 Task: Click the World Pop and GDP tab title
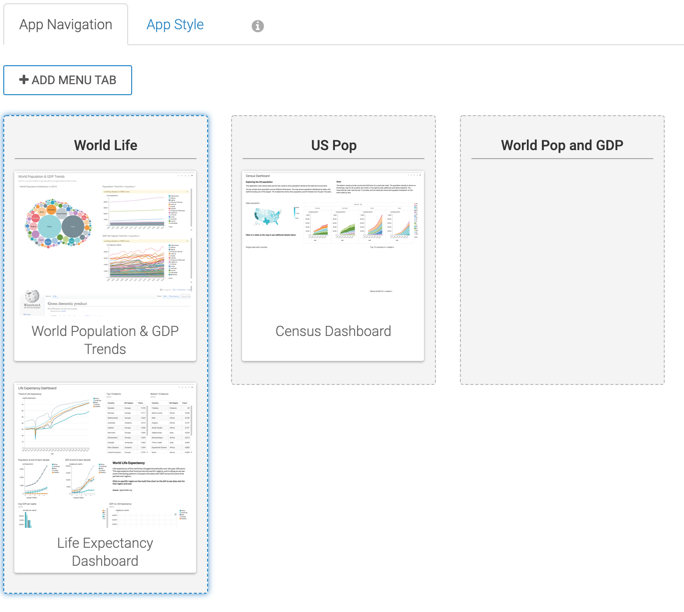pos(562,145)
